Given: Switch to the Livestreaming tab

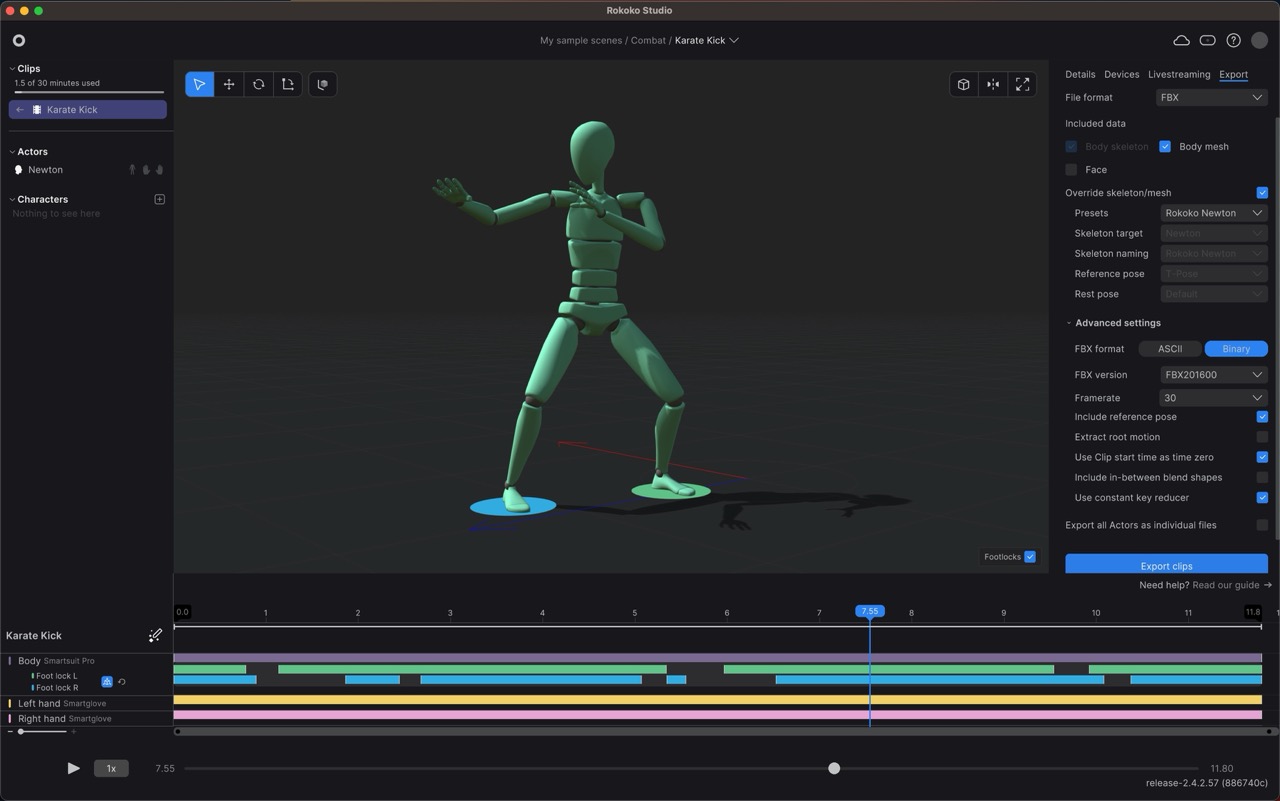Looking at the screenshot, I should [x=1179, y=74].
